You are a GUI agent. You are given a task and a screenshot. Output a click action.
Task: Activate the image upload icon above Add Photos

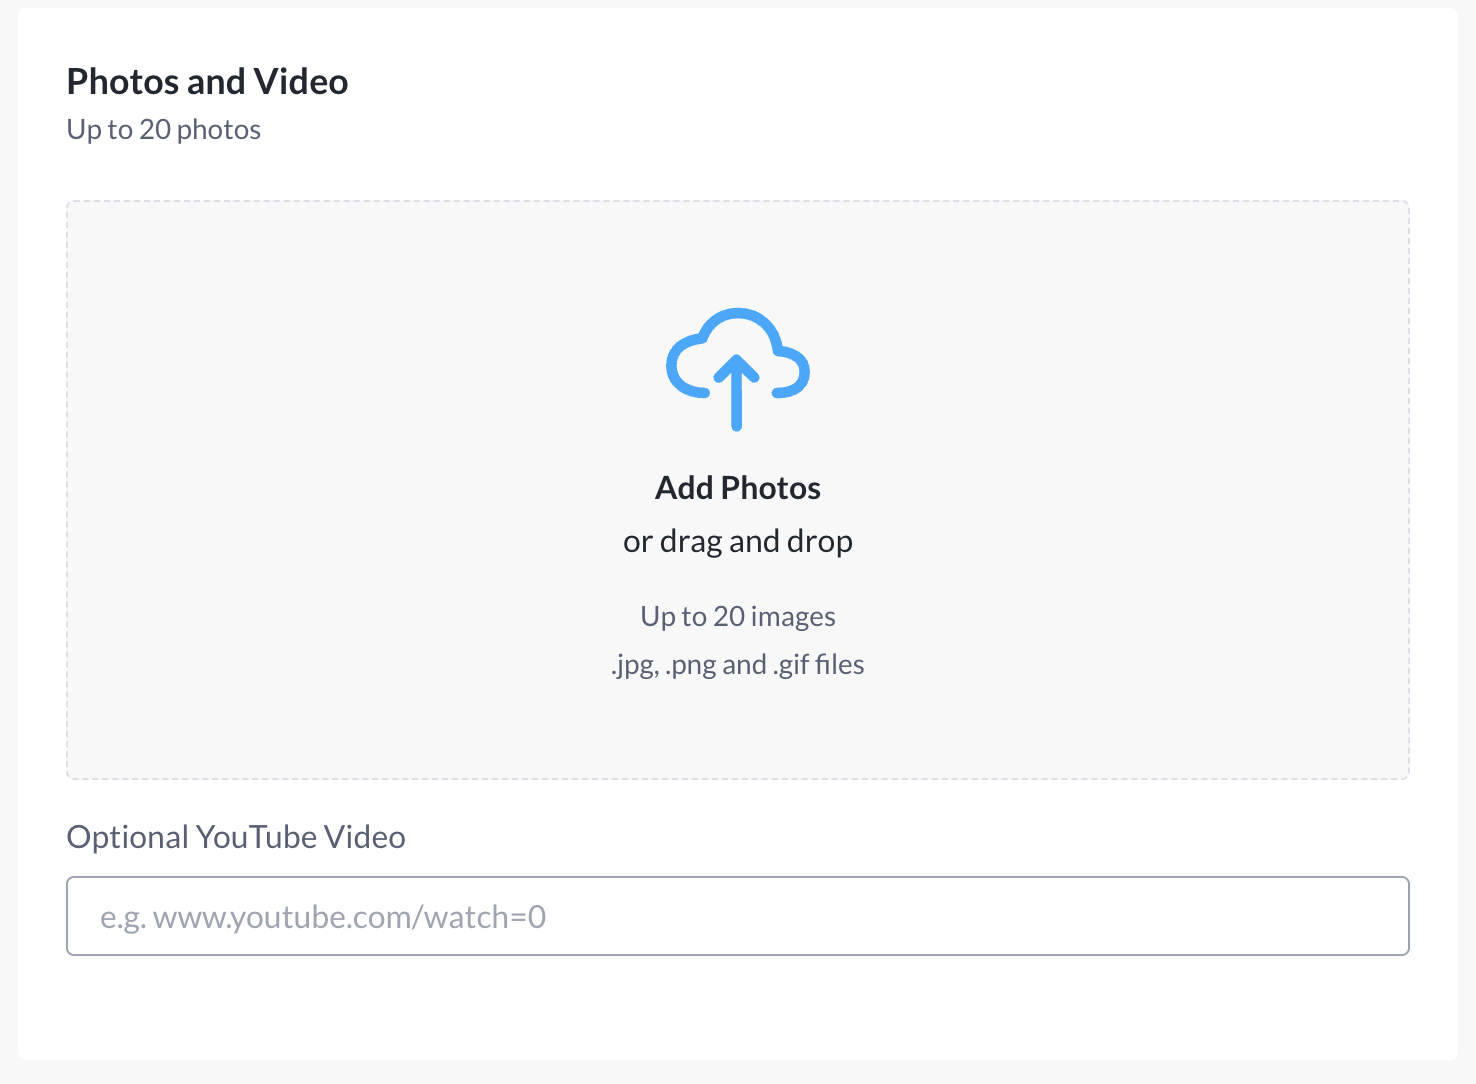(x=737, y=368)
